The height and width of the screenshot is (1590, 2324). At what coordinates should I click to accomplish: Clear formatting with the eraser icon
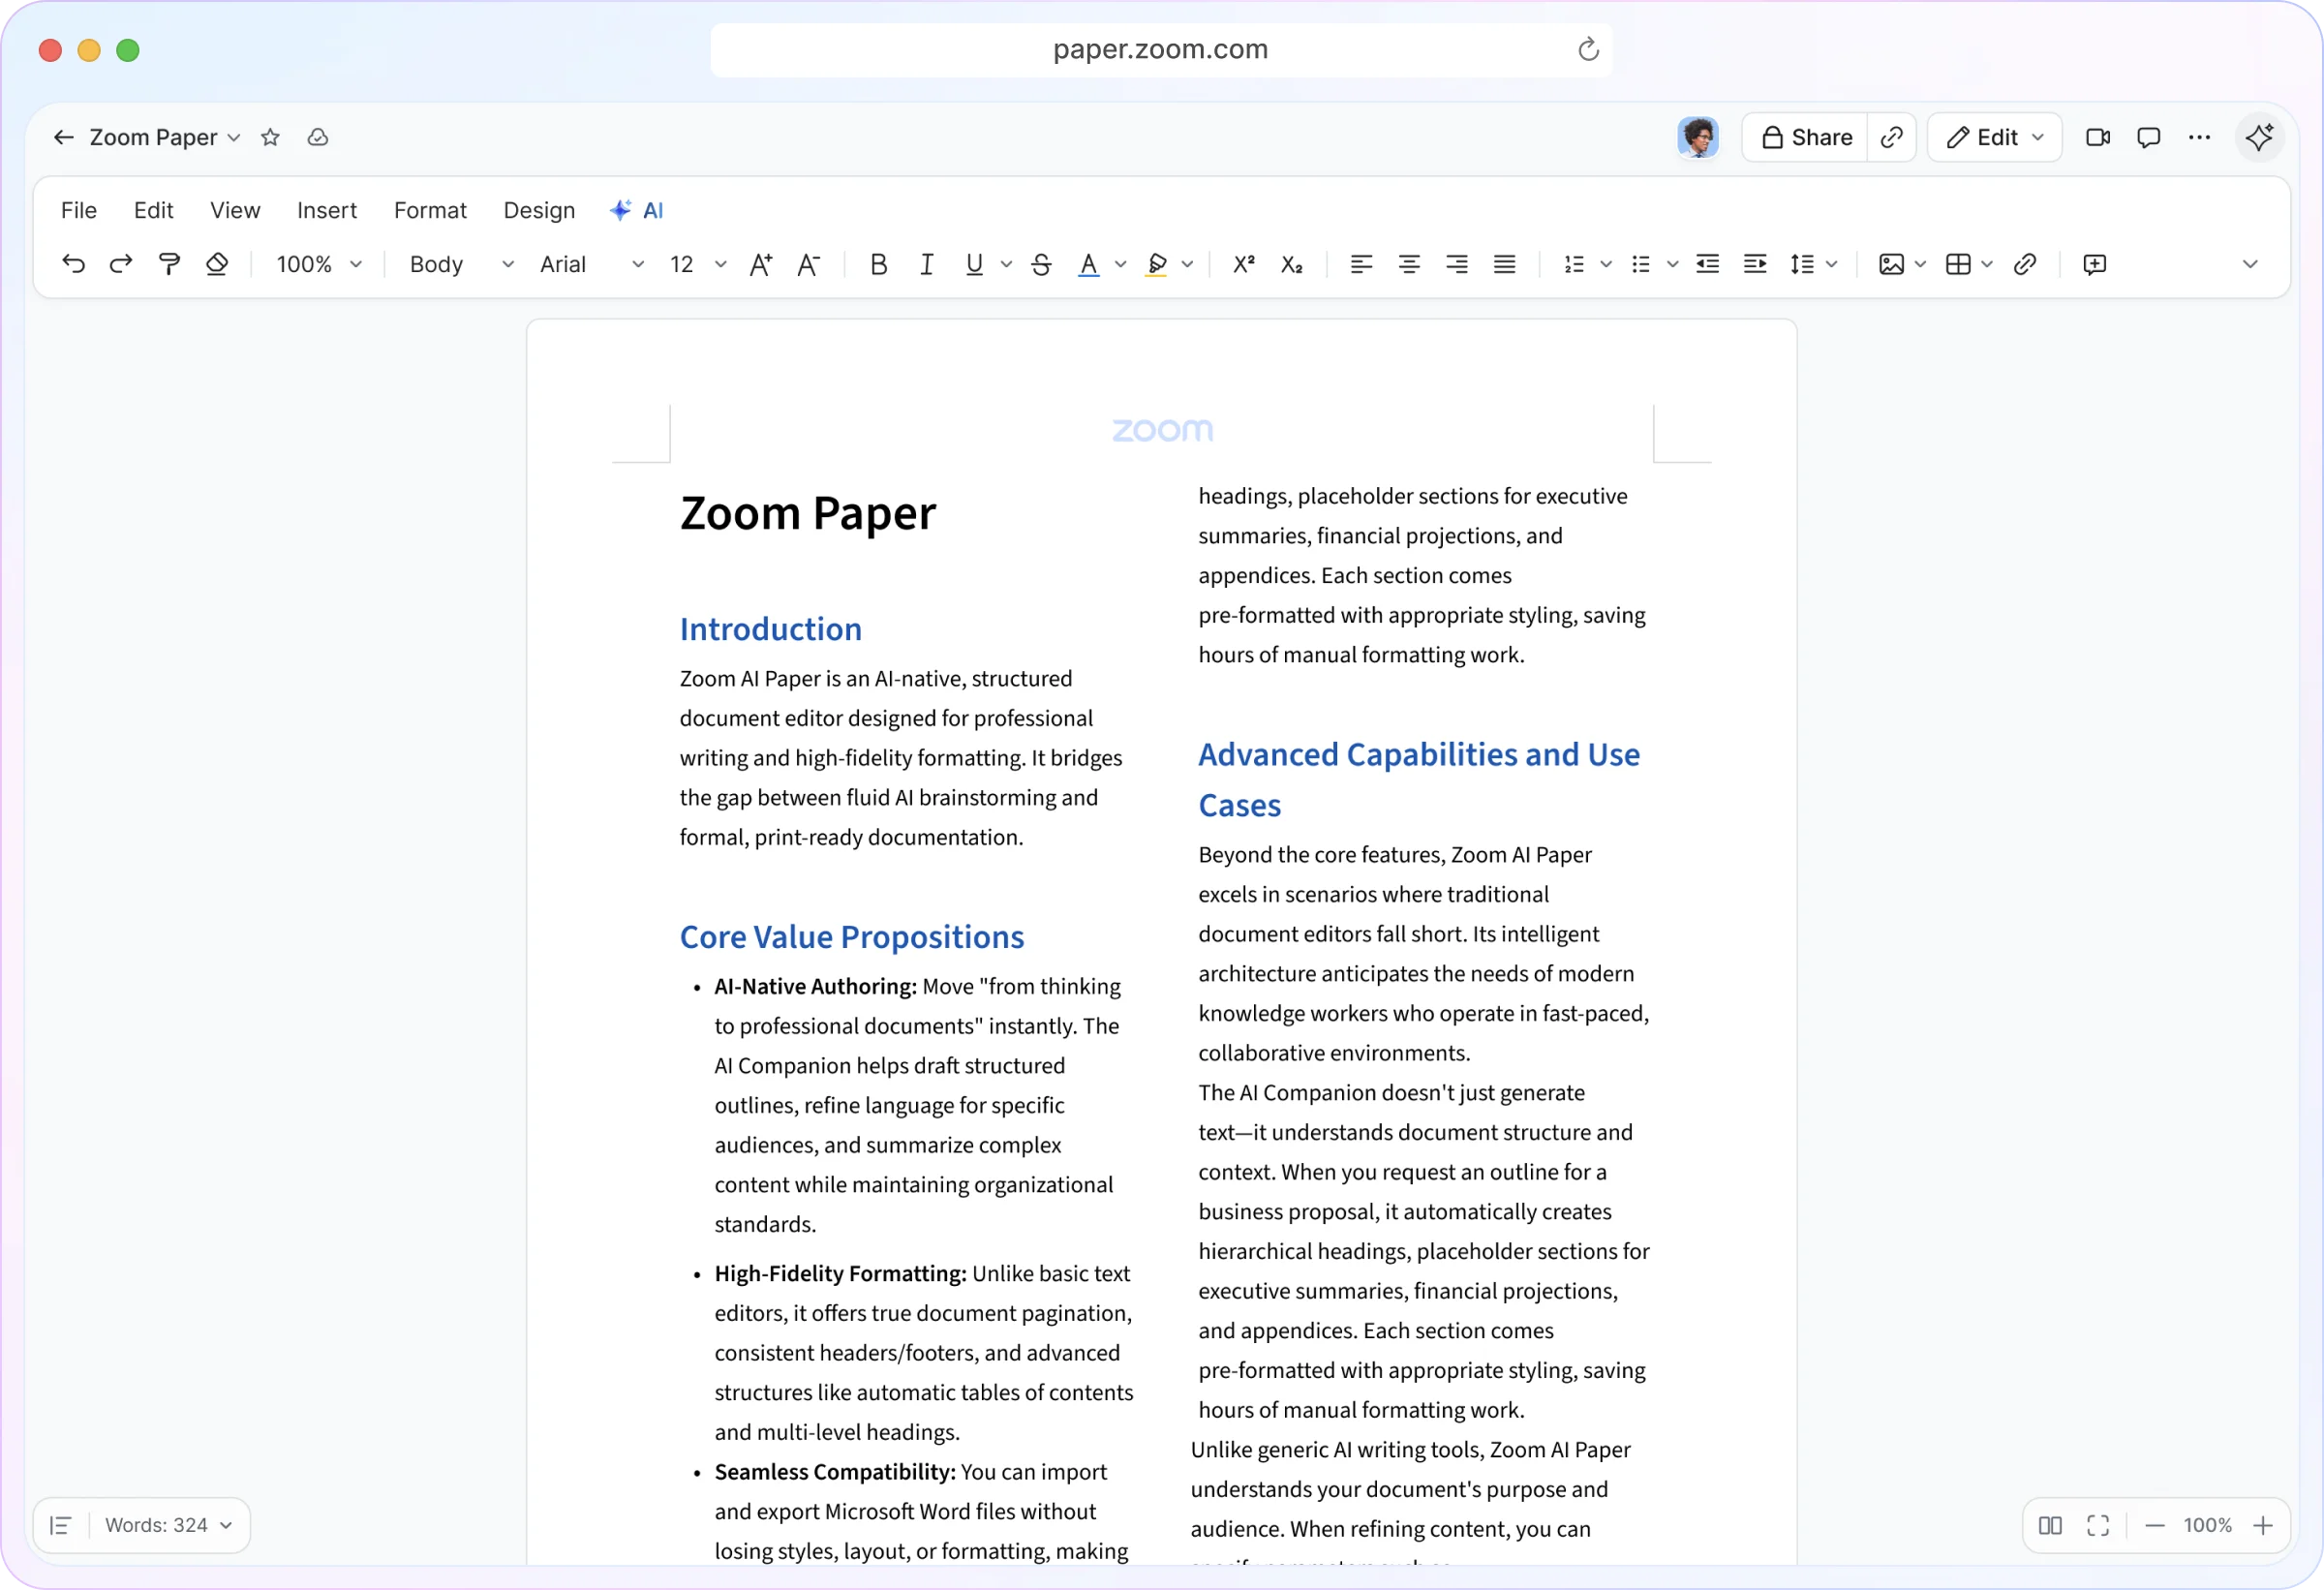[x=217, y=264]
